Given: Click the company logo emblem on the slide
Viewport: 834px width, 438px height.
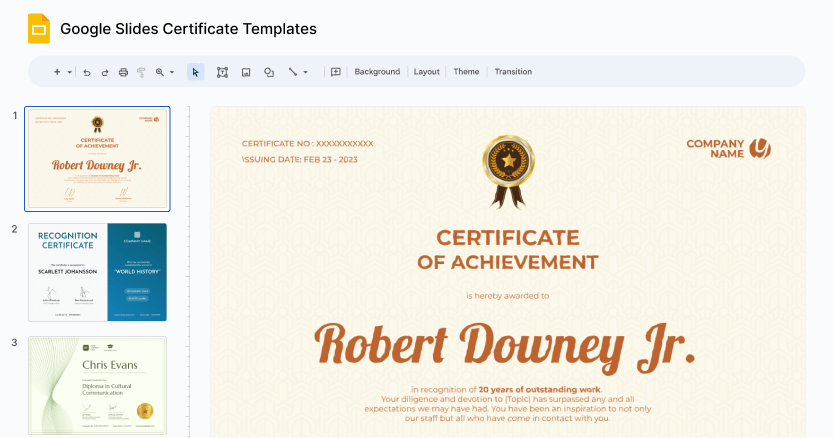Looking at the screenshot, I should coord(760,149).
